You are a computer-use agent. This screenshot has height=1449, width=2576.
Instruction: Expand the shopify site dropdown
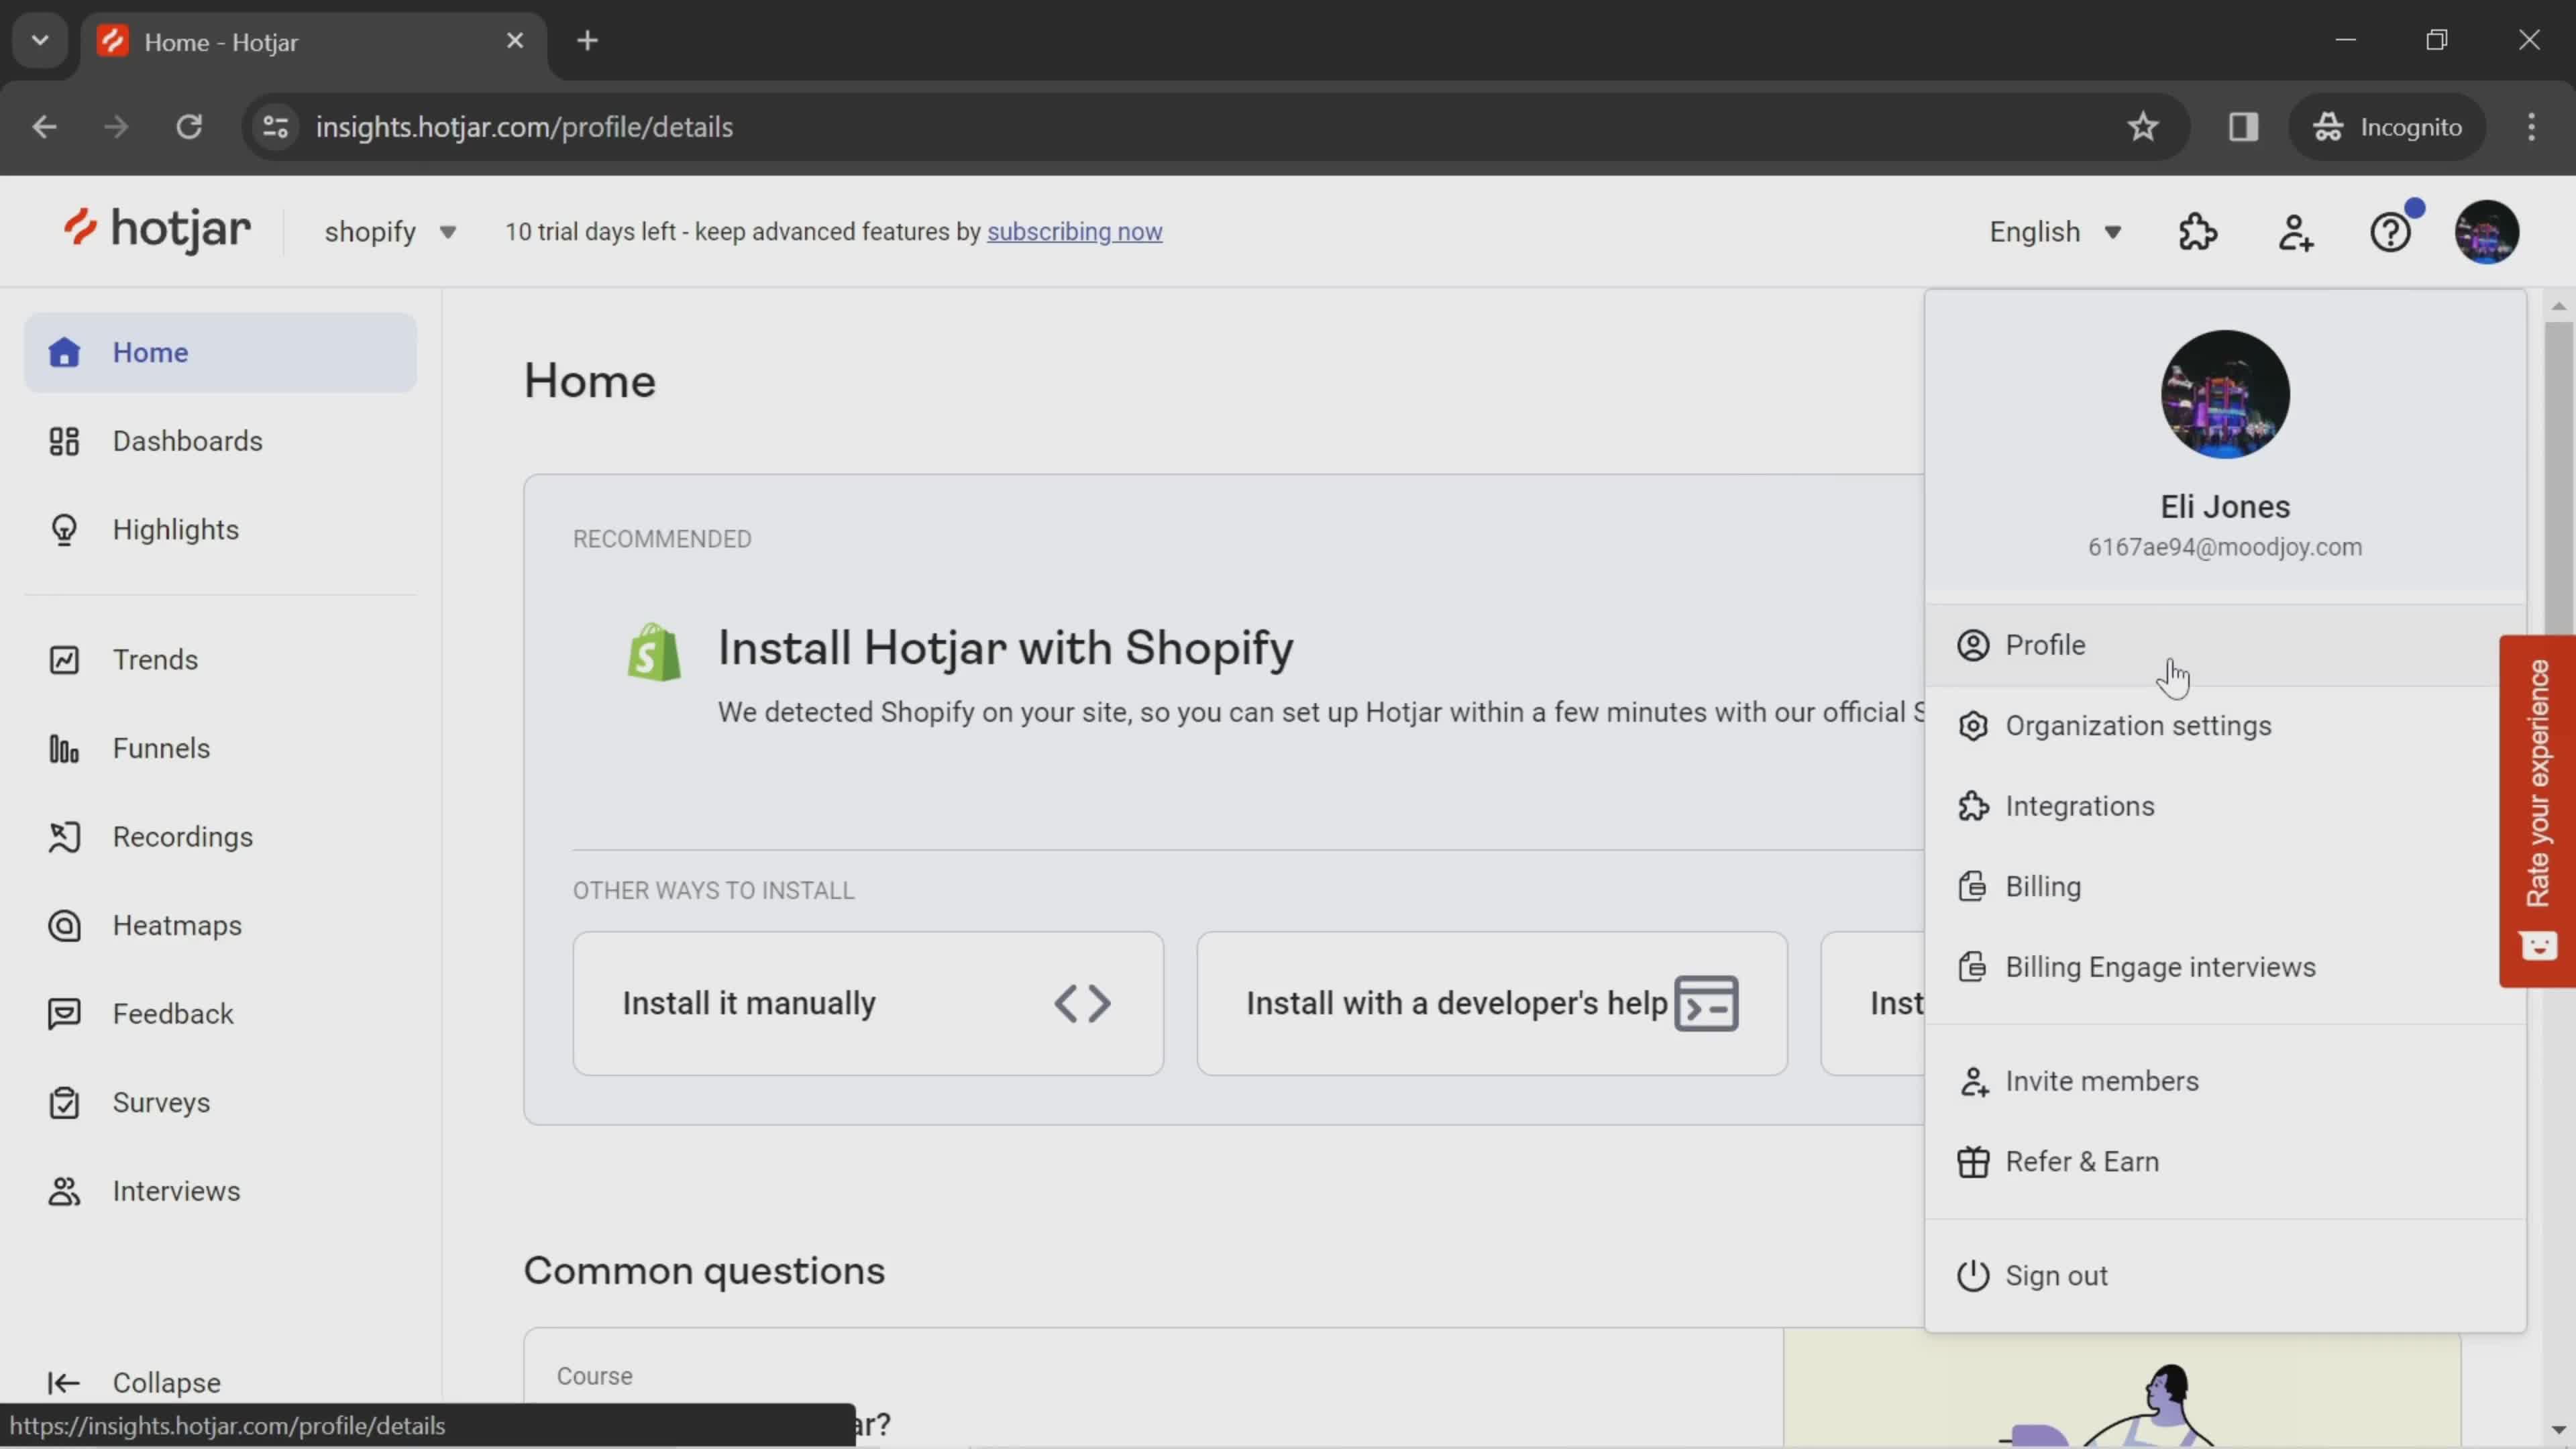[389, 231]
